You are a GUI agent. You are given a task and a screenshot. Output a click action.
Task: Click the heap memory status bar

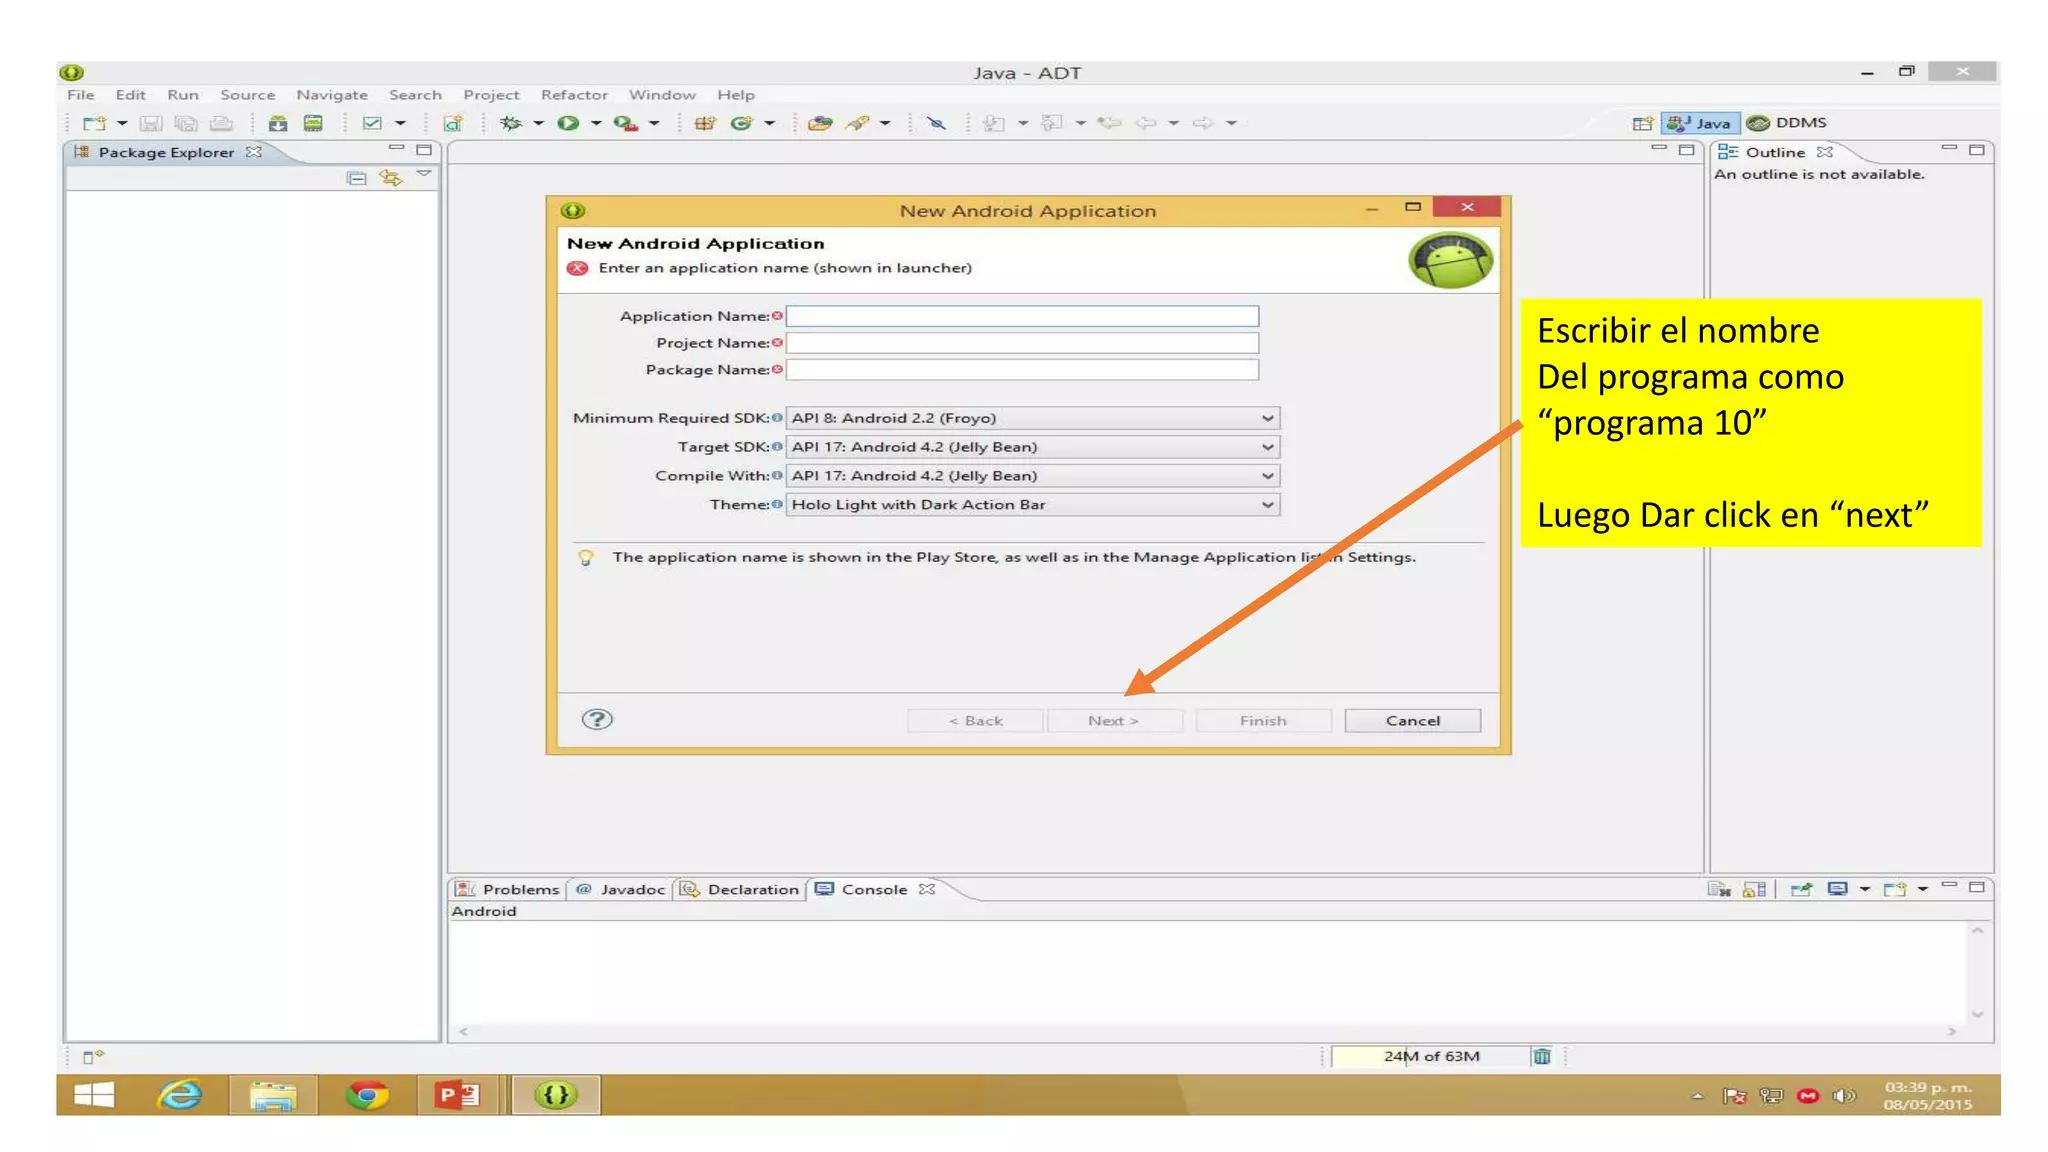click(1430, 1056)
